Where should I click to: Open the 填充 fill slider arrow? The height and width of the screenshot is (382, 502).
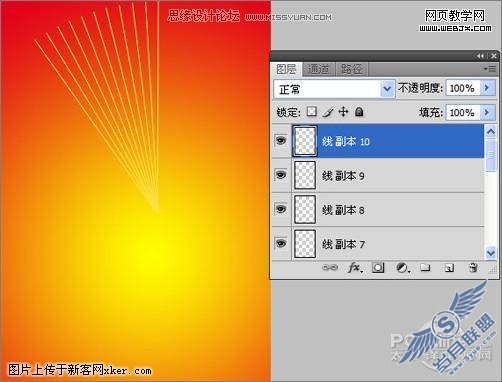(487, 112)
